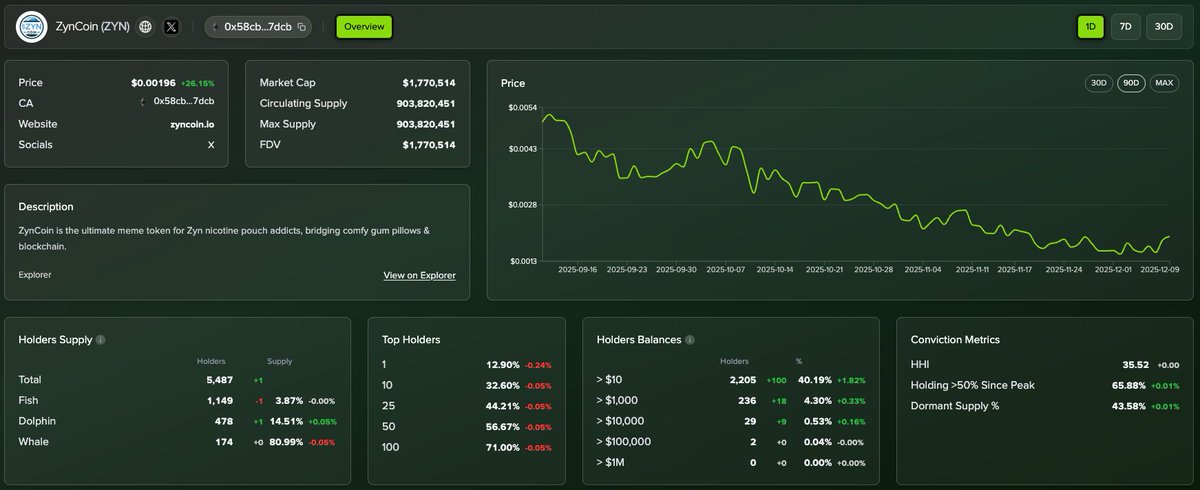This screenshot has width=1200, height=490.
Task: Click the Price chart title
Action: [513, 83]
